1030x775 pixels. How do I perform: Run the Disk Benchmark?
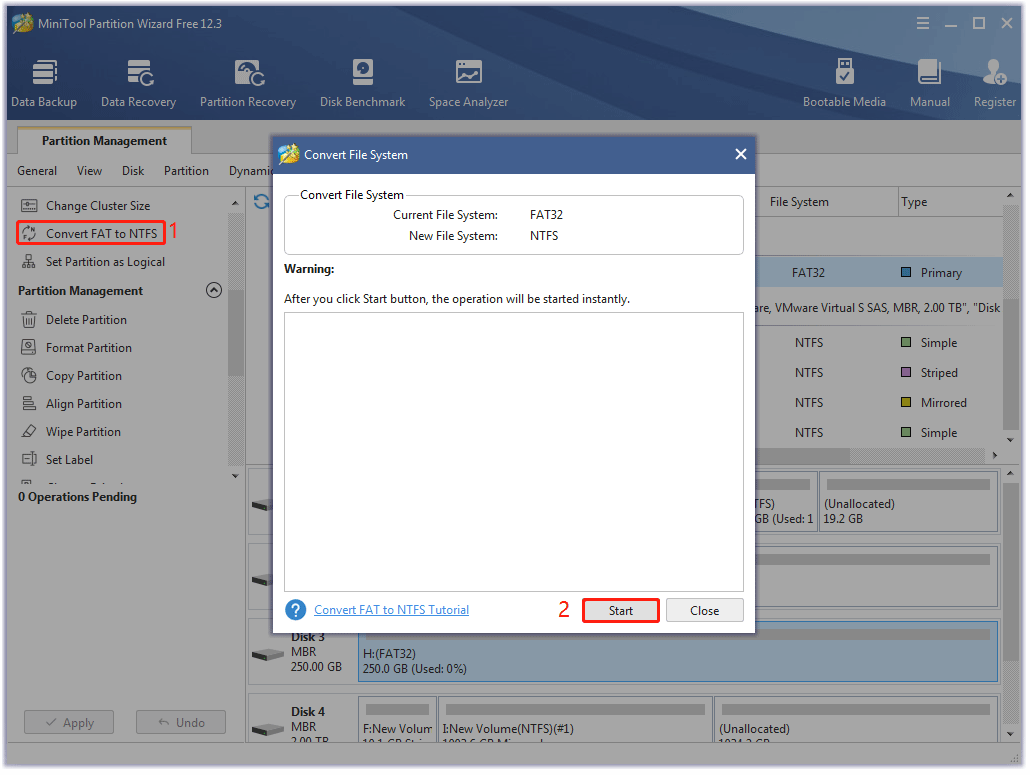(x=362, y=80)
